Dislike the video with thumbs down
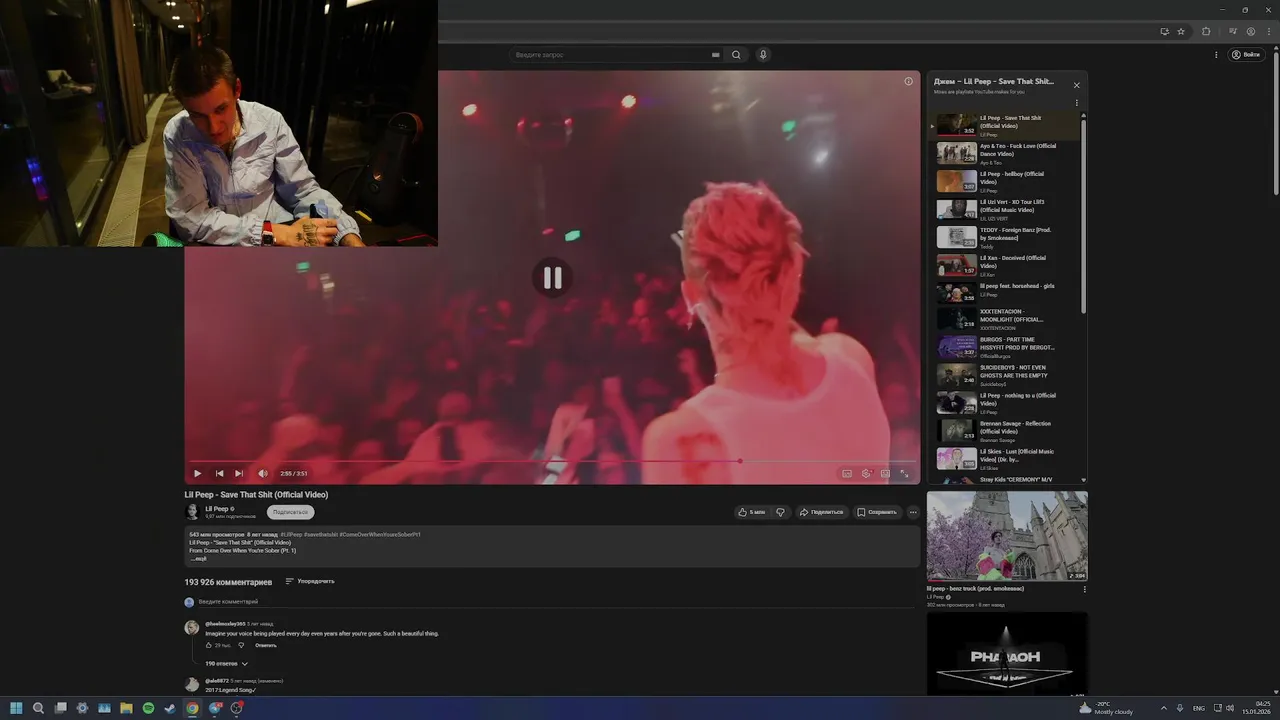 (780, 512)
